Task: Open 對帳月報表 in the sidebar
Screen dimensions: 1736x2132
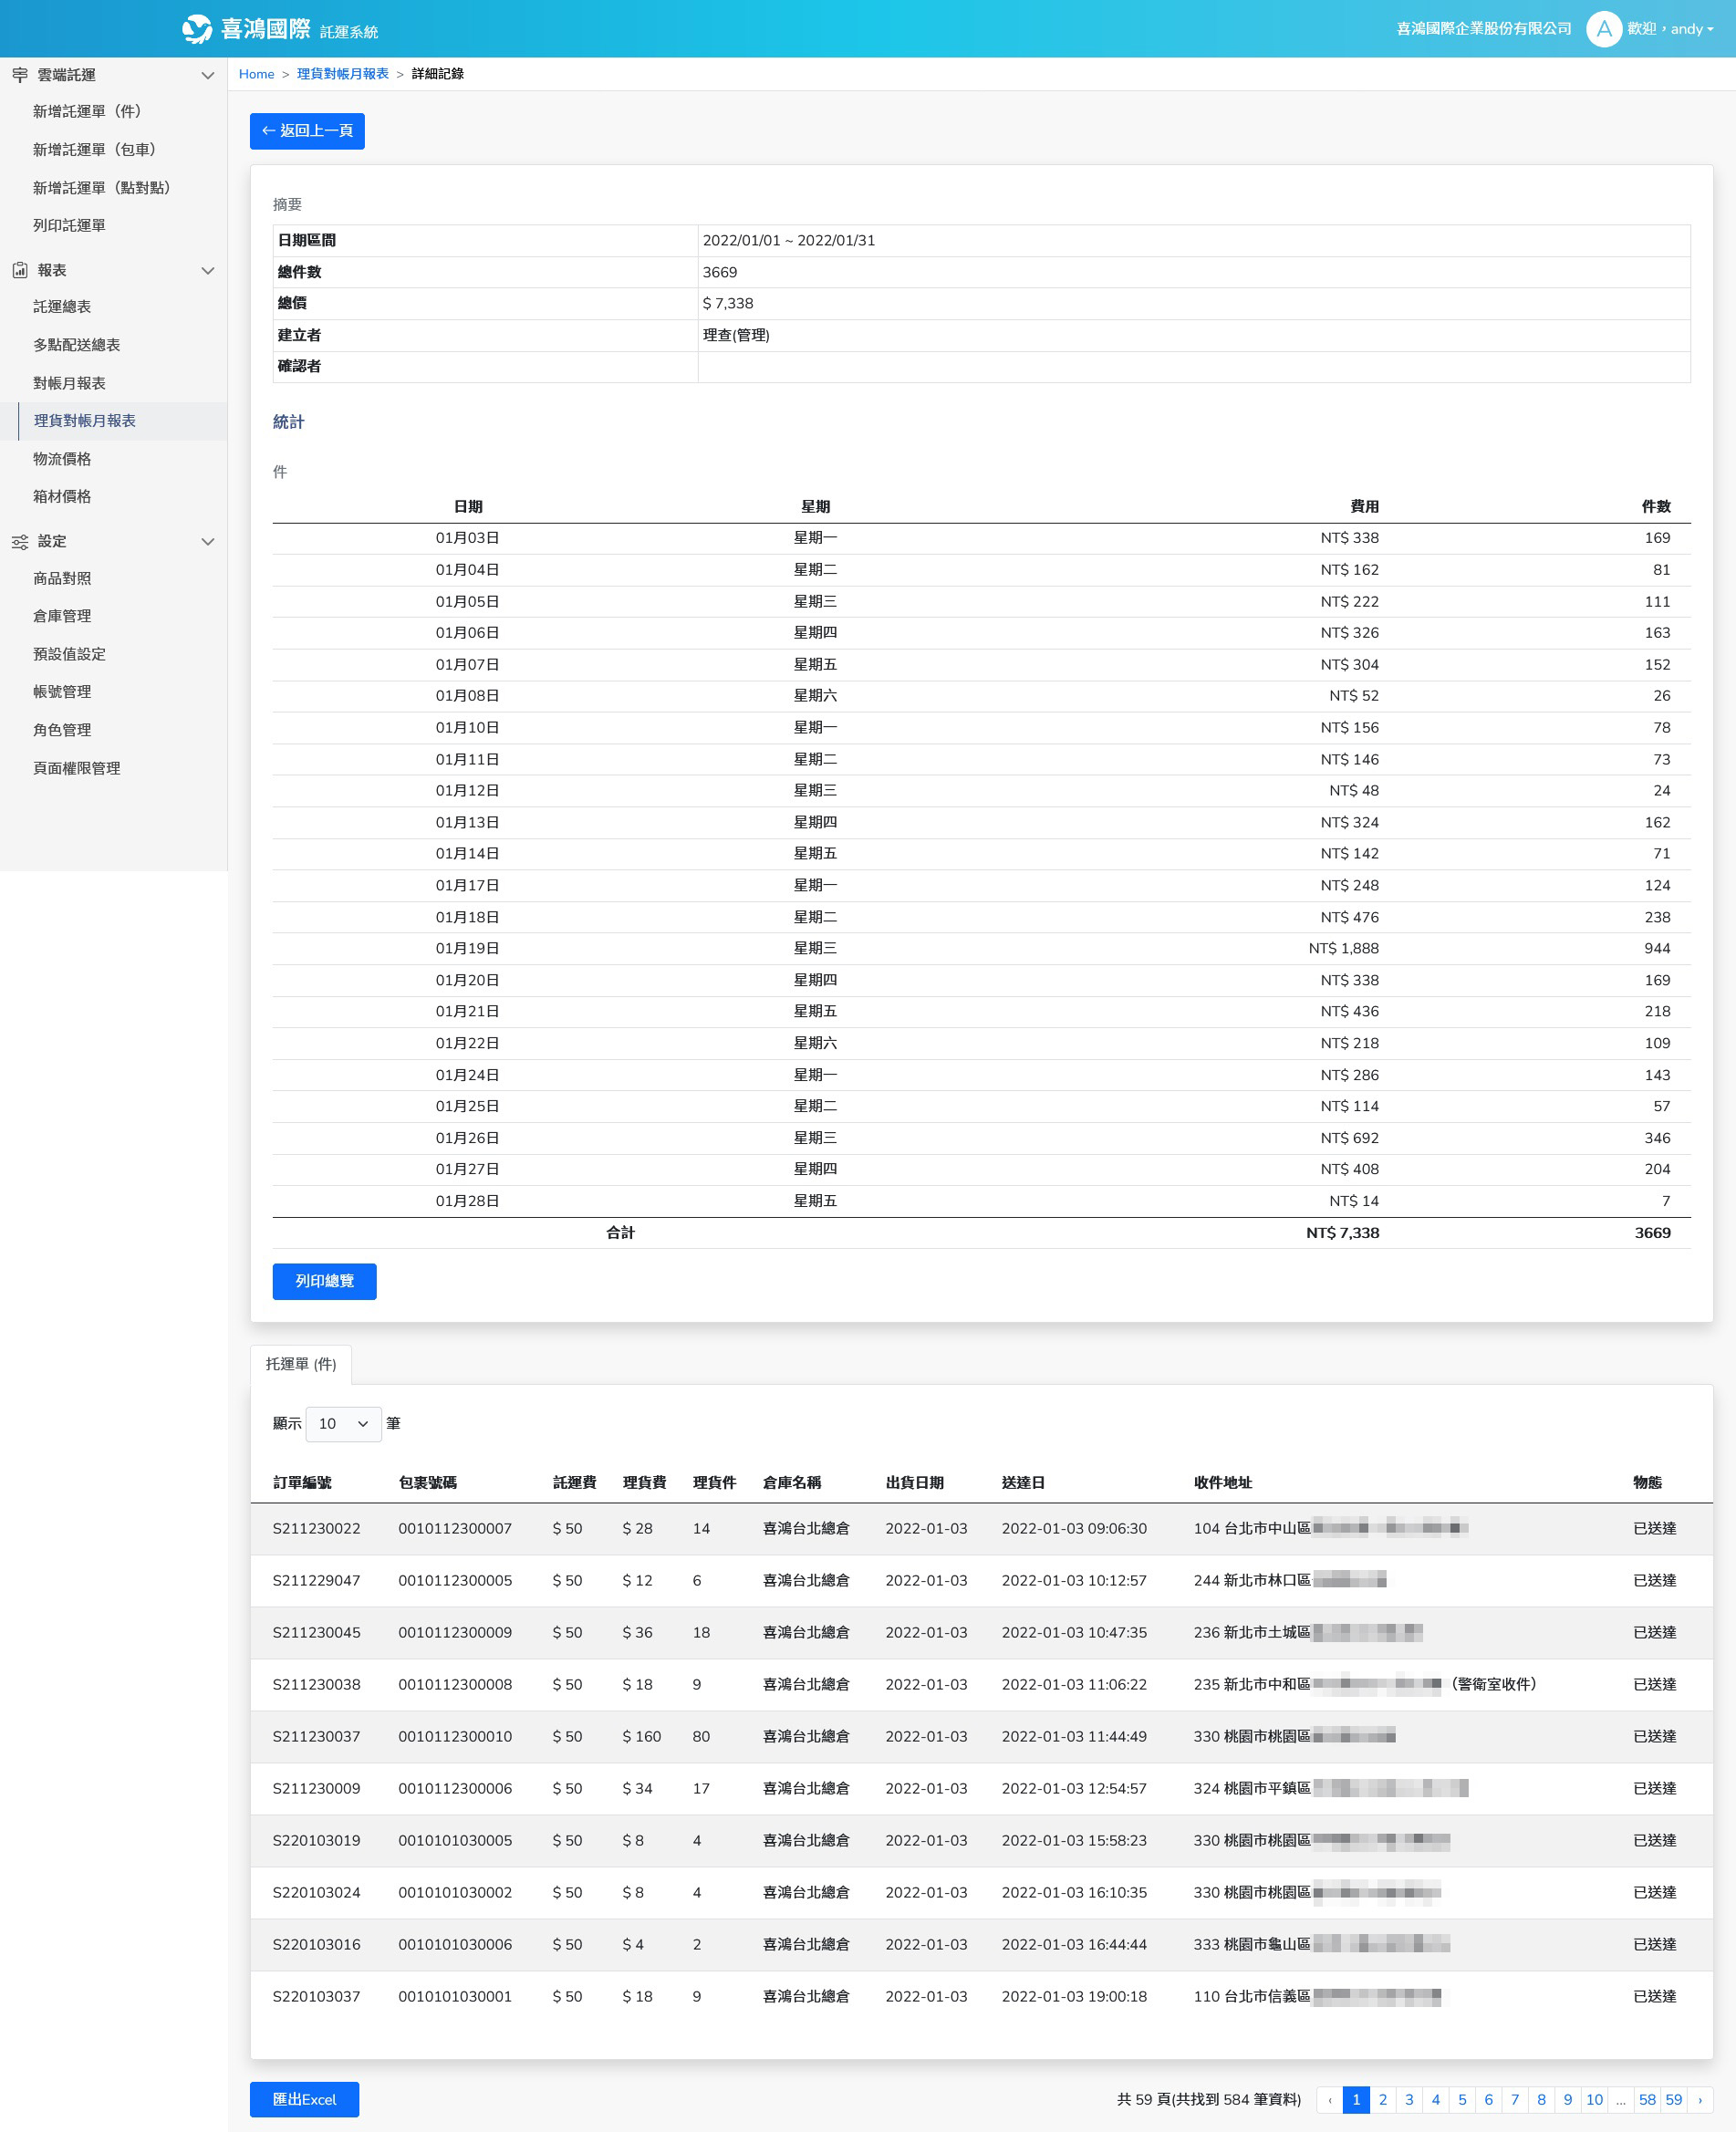Action: [x=69, y=383]
